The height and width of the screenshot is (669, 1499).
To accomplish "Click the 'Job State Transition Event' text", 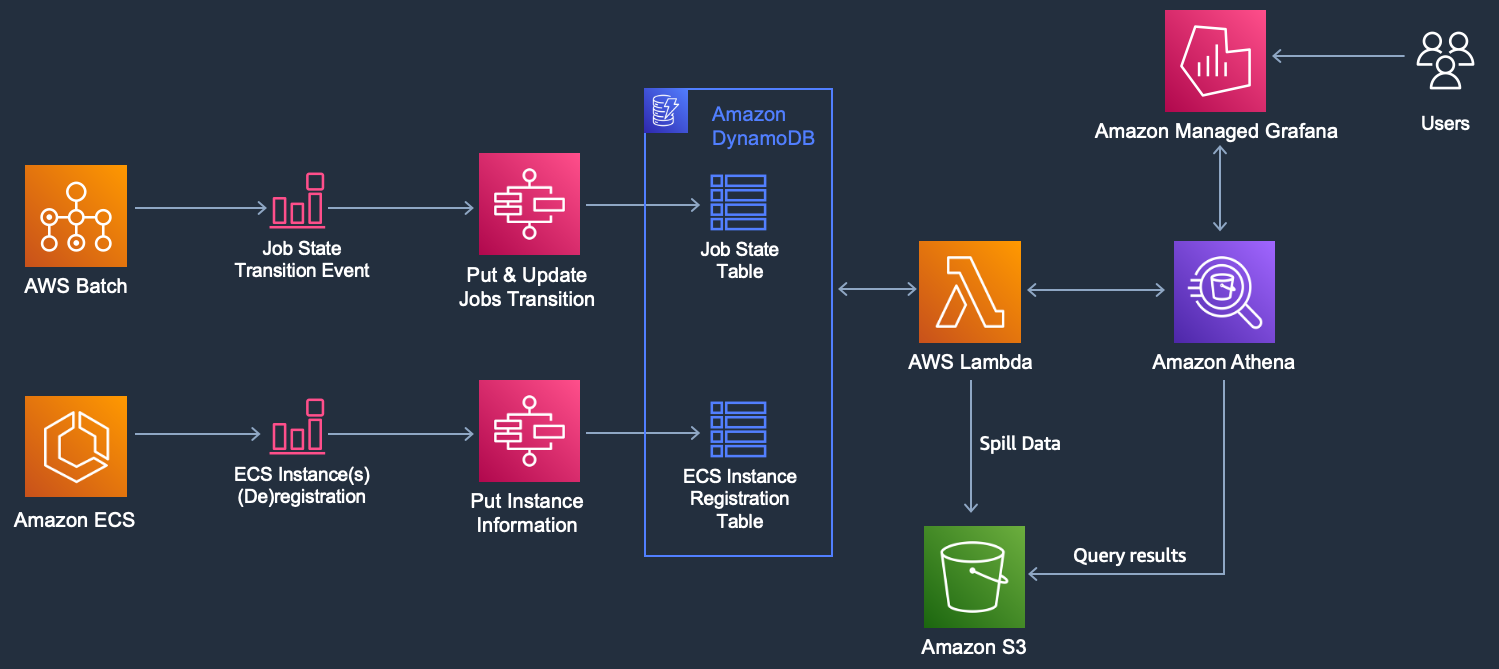I will click(x=302, y=259).
